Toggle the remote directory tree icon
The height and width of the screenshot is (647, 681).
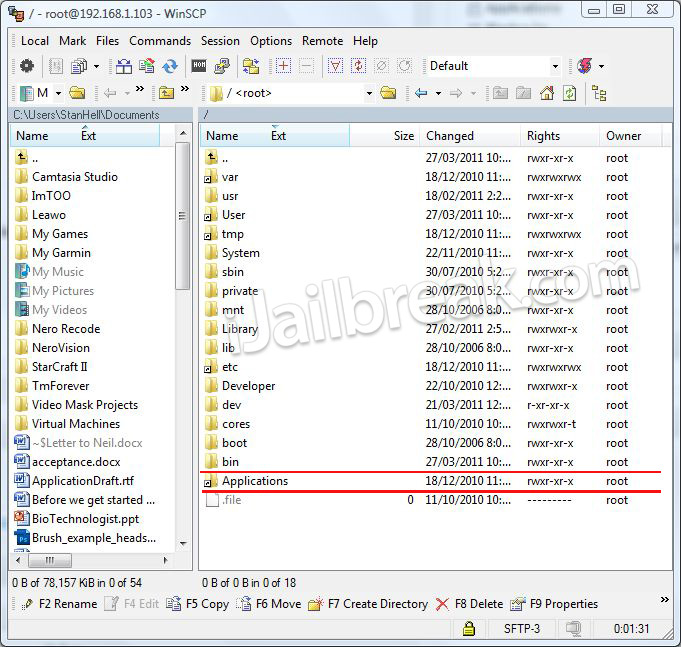tap(599, 93)
